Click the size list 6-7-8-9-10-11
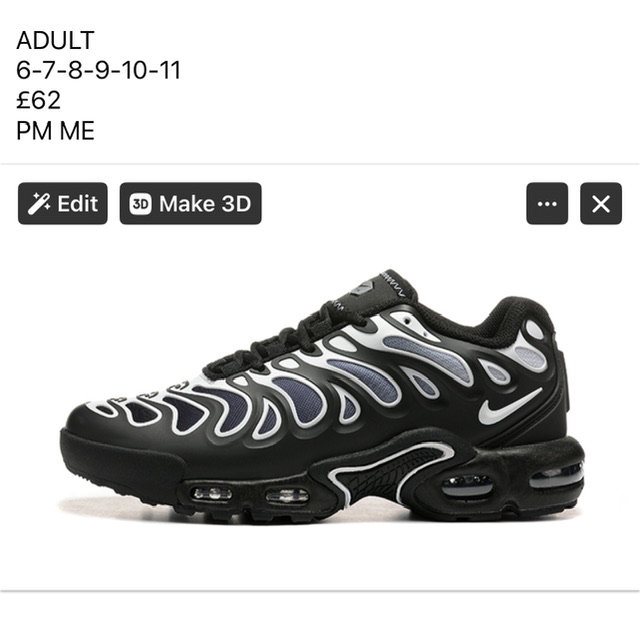 (x=98, y=70)
